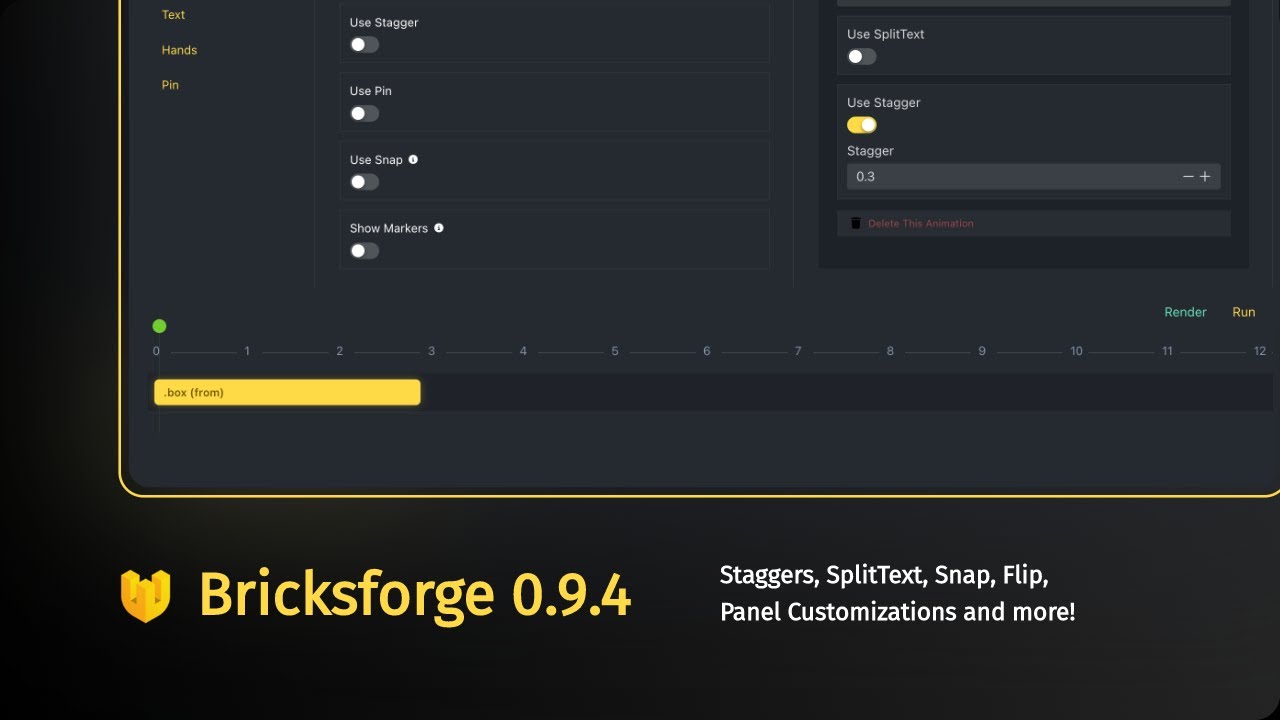1280x720 pixels.
Task: Increase Stagger value with plus button
Action: 1205,176
